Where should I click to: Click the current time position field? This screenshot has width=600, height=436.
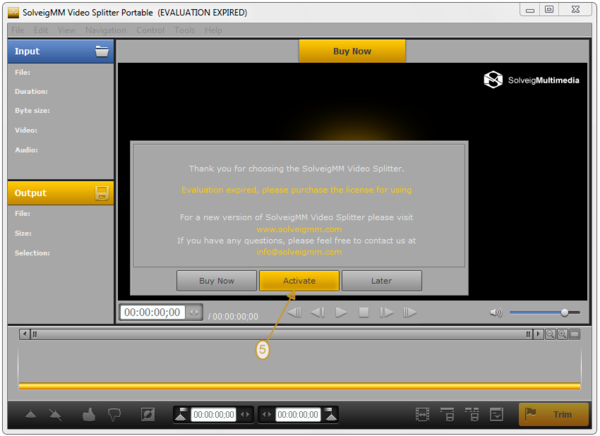point(152,312)
